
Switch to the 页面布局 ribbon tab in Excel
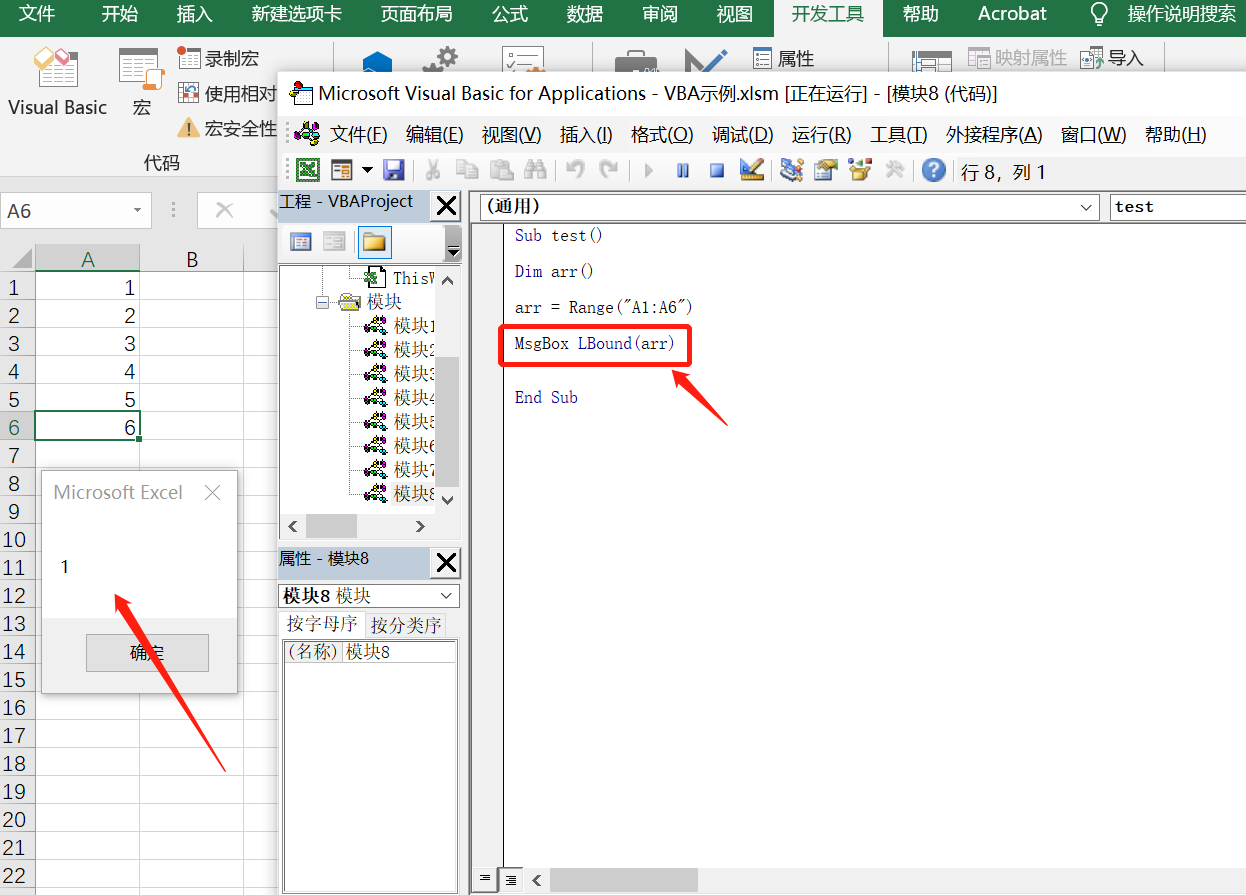416,14
